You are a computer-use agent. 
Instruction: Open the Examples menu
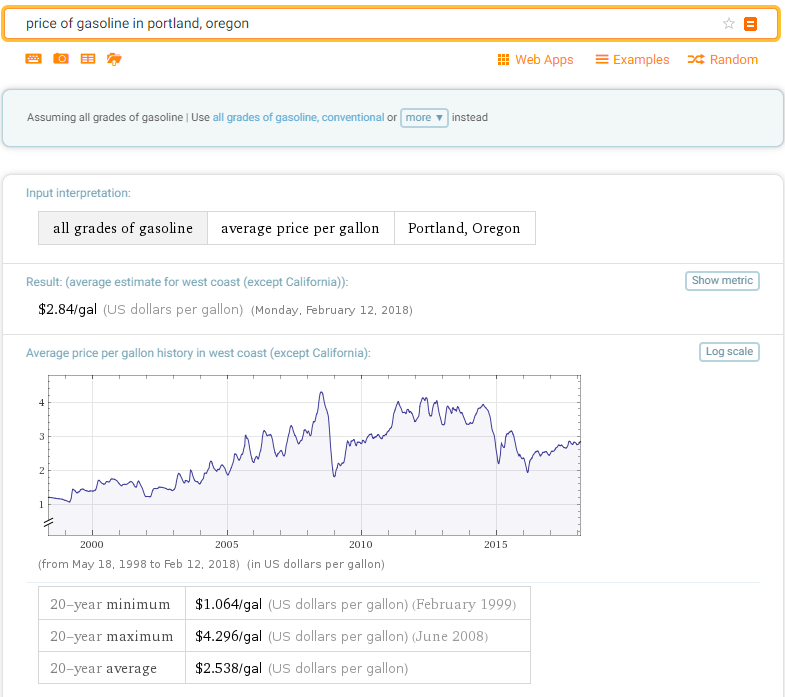(632, 60)
